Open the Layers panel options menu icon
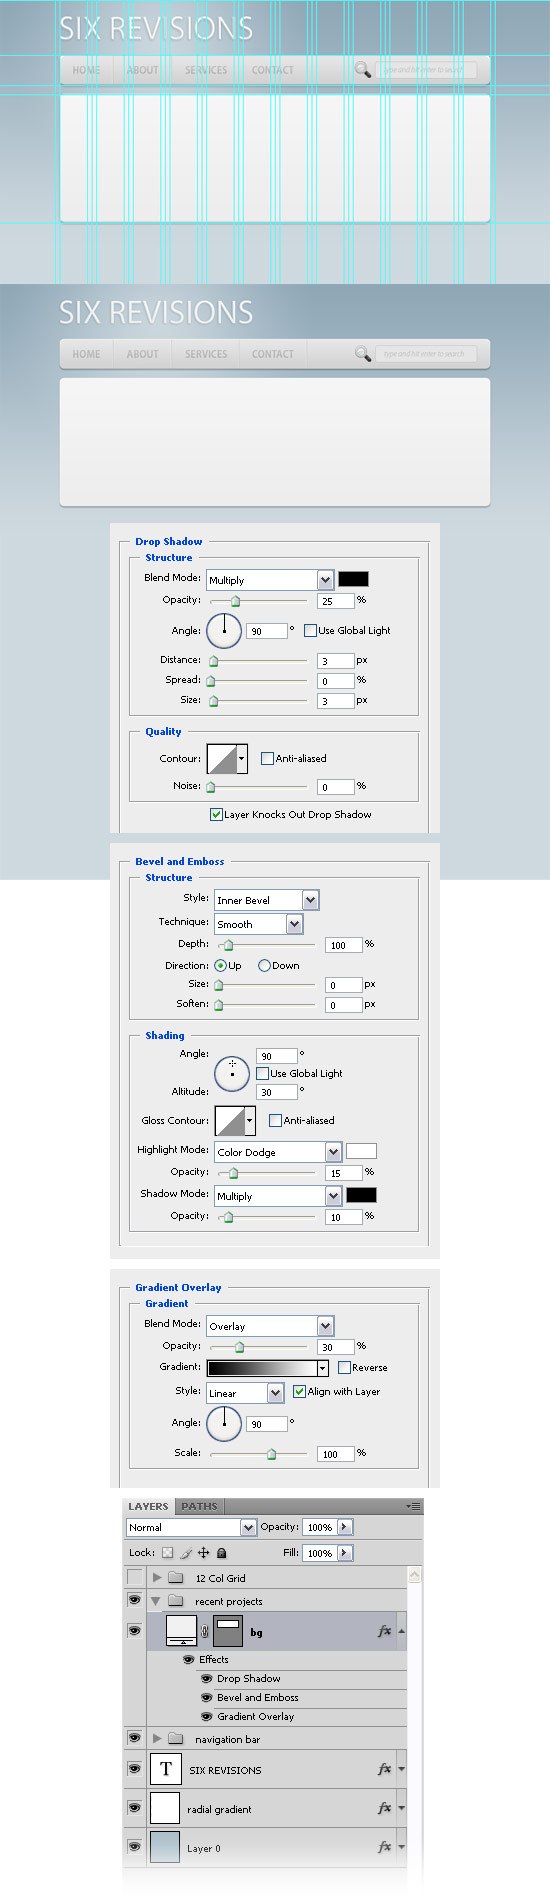This screenshot has height=1900, width=550. pyautogui.click(x=413, y=1506)
